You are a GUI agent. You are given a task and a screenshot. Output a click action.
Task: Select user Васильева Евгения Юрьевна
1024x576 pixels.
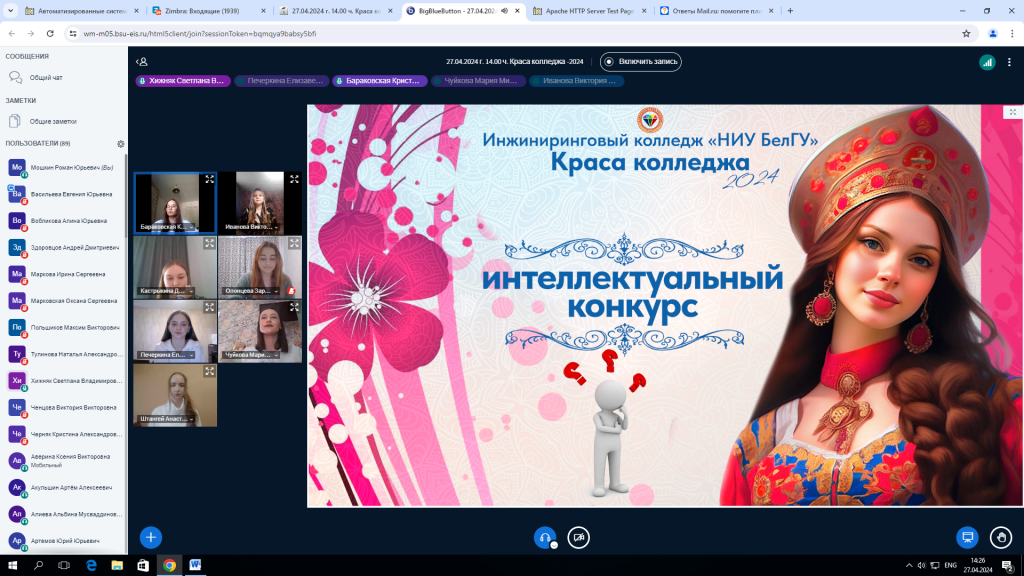tap(64, 195)
